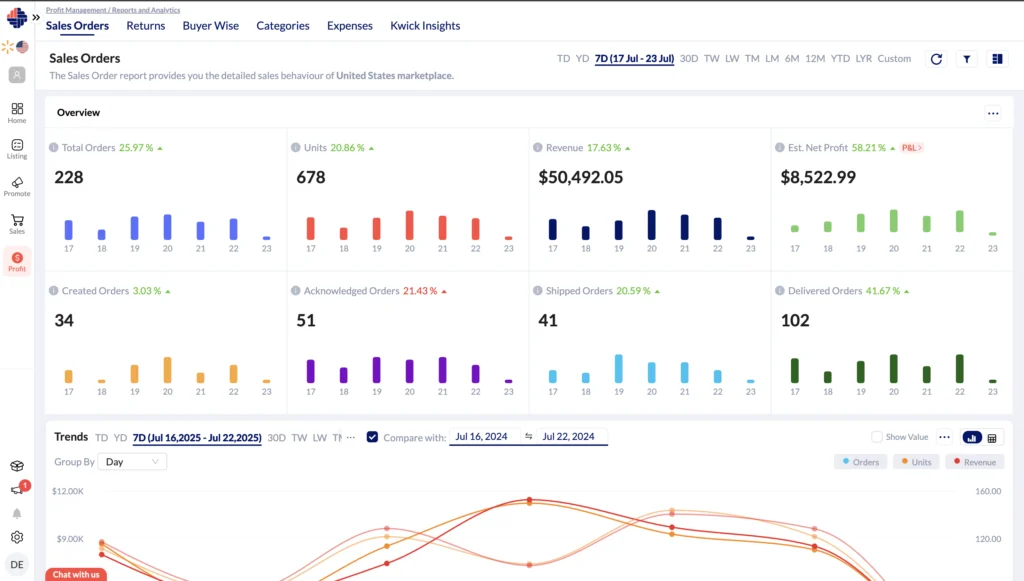Switch Trends to table view icon
The height and width of the screenshot is (581, 1024).
tap(992, 438)
